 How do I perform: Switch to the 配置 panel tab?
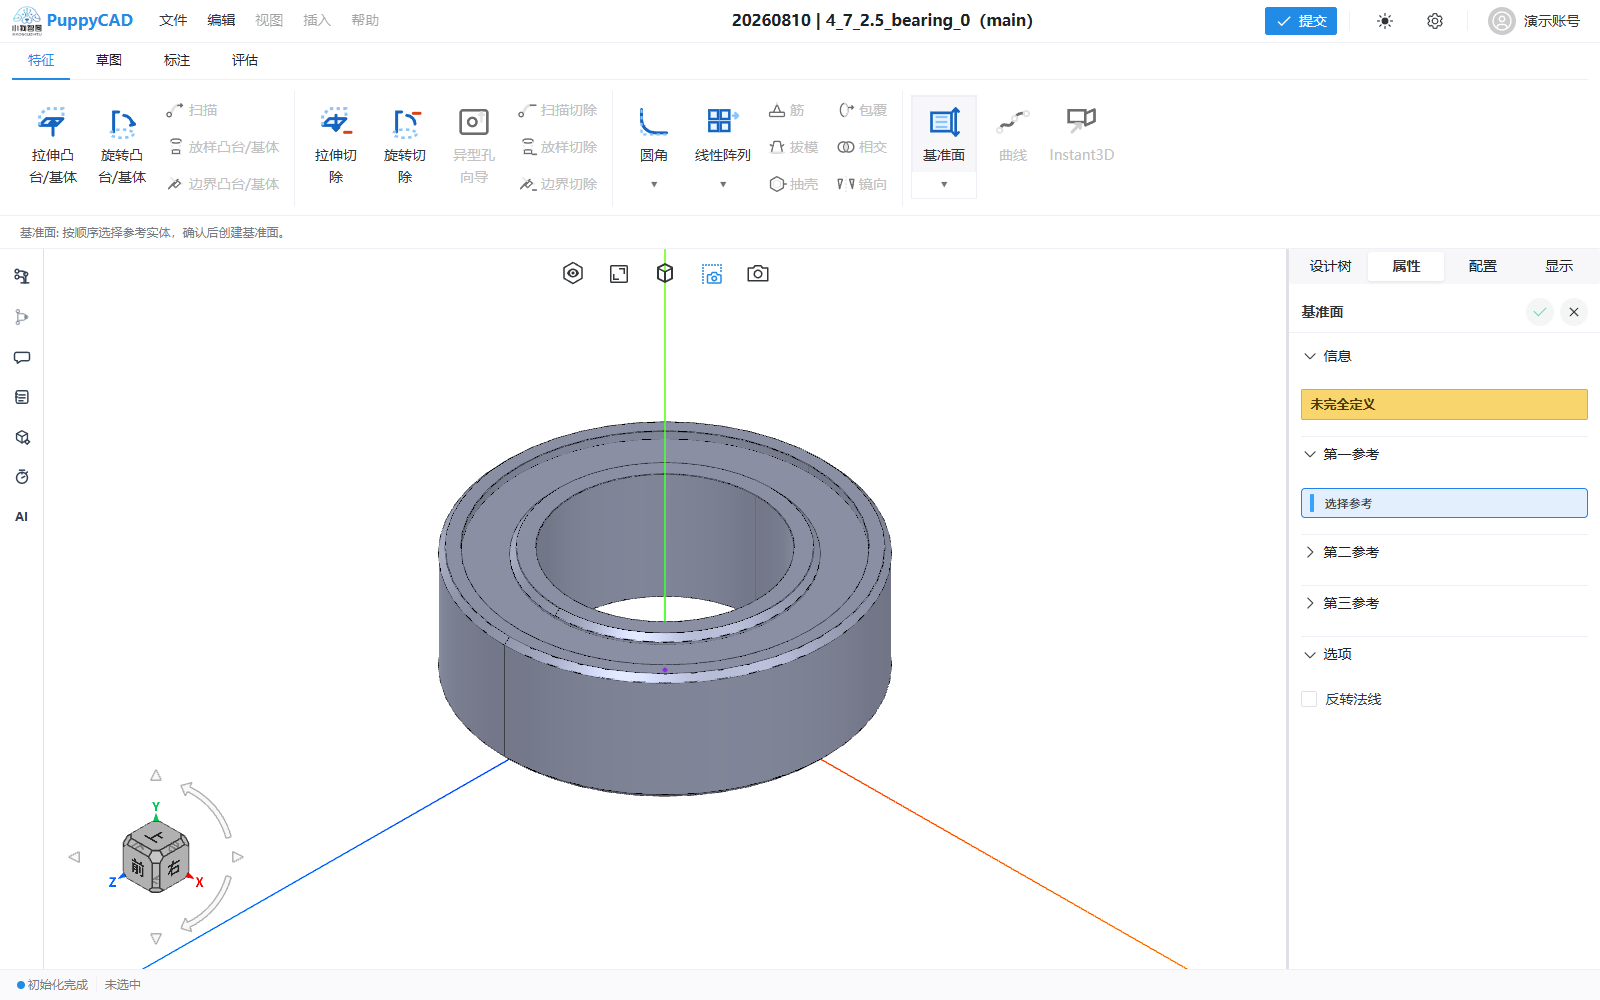pos(1483,266)
